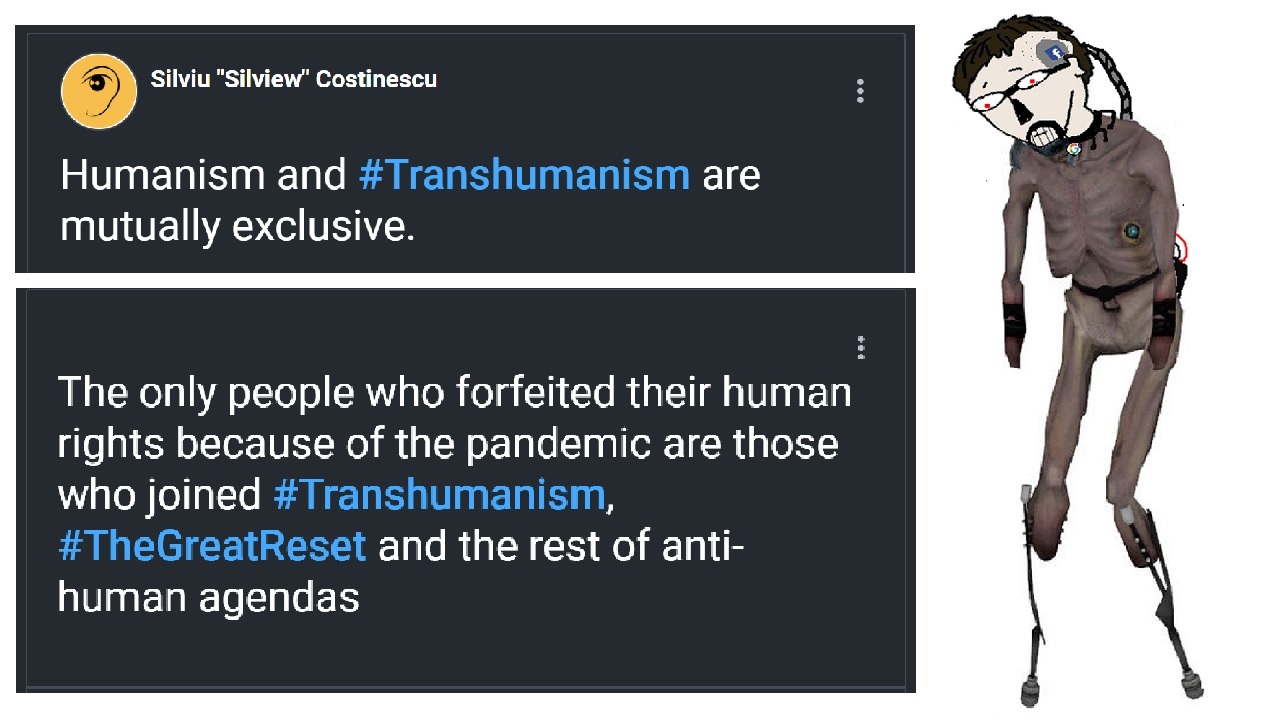Select the "mutually exclusive." text line
1280x720 pixels.
click(237, 227)
